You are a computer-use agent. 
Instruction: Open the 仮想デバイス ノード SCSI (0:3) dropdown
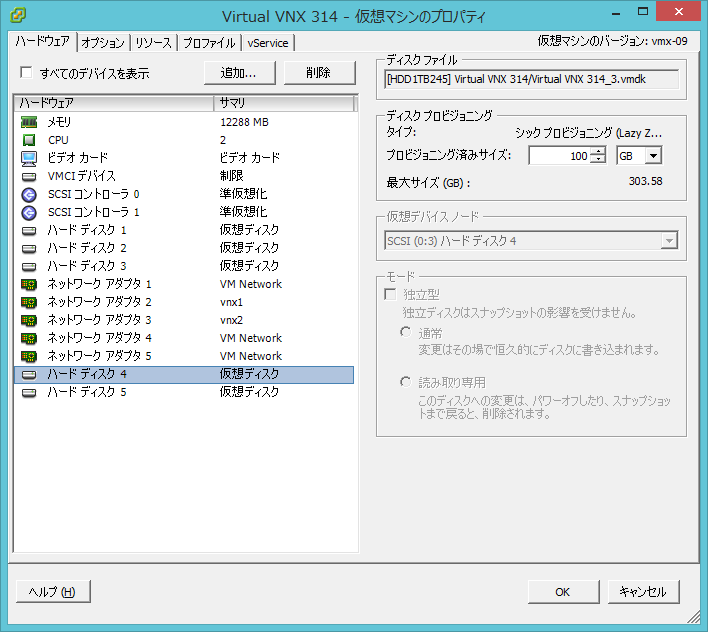(669, 241)
